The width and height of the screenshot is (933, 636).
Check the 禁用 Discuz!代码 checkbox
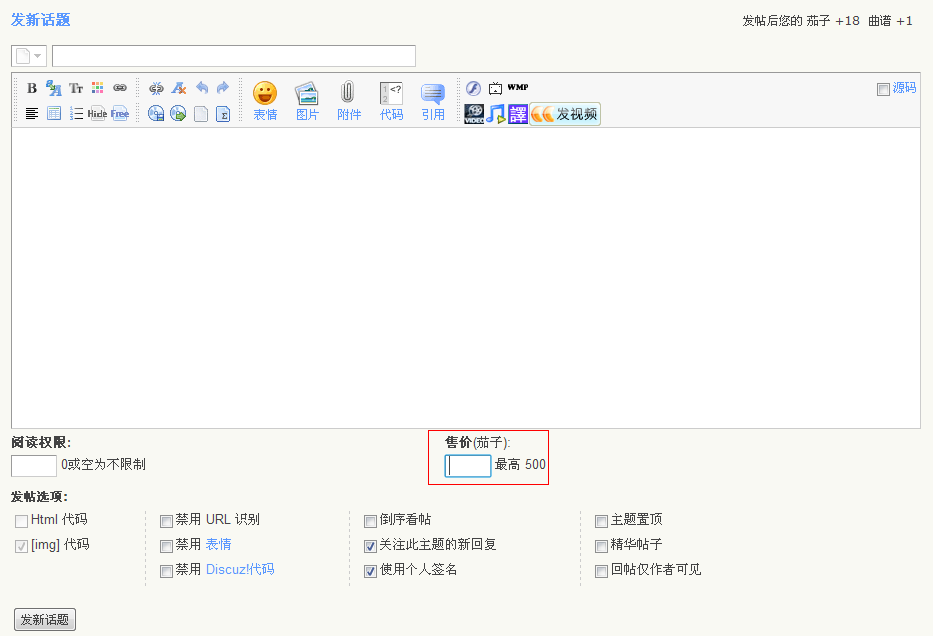point(167,571)
